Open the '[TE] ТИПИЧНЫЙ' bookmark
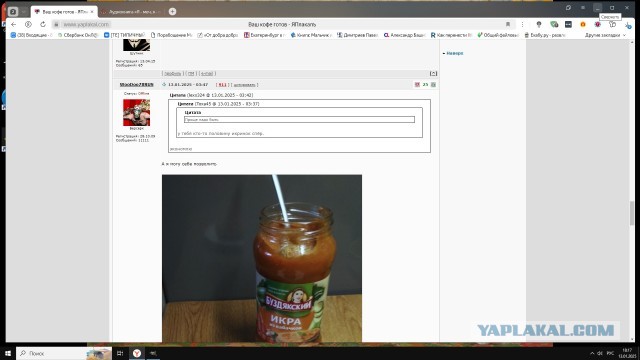The height and width of the screenshot is (360, 640). tap(124, 35)
